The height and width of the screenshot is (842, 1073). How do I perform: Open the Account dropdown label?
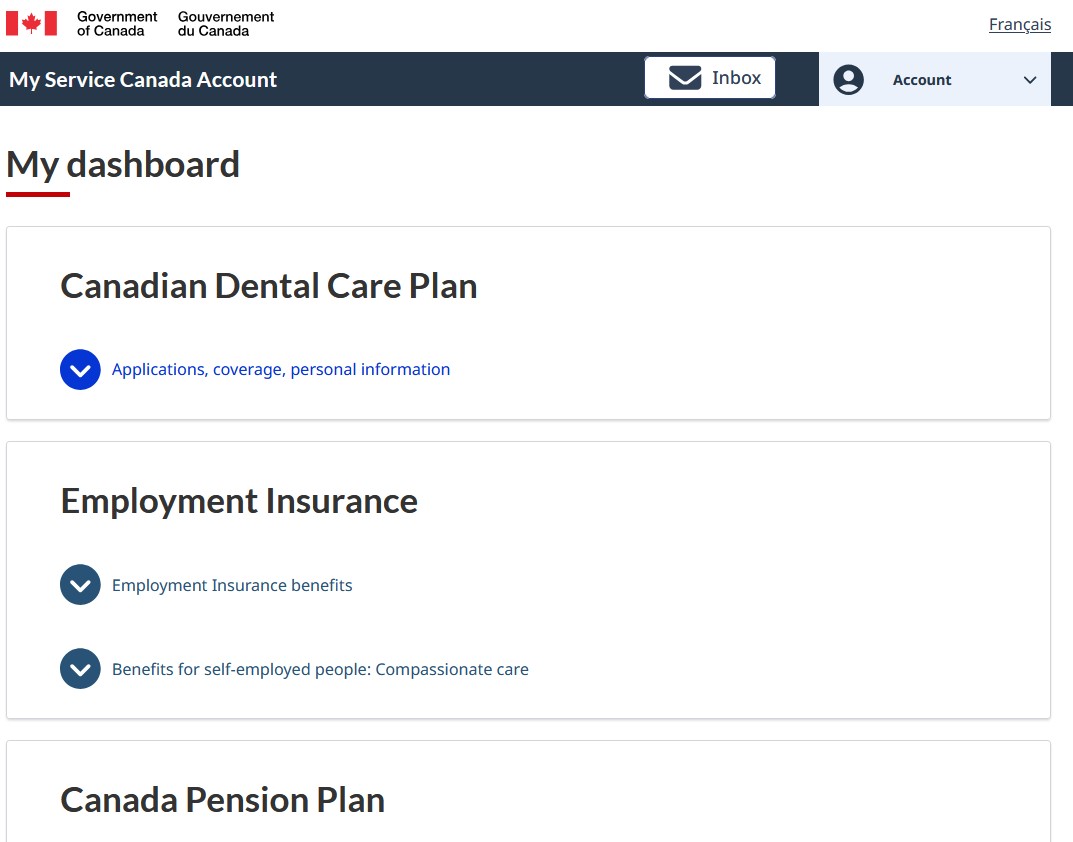point(922,80)
